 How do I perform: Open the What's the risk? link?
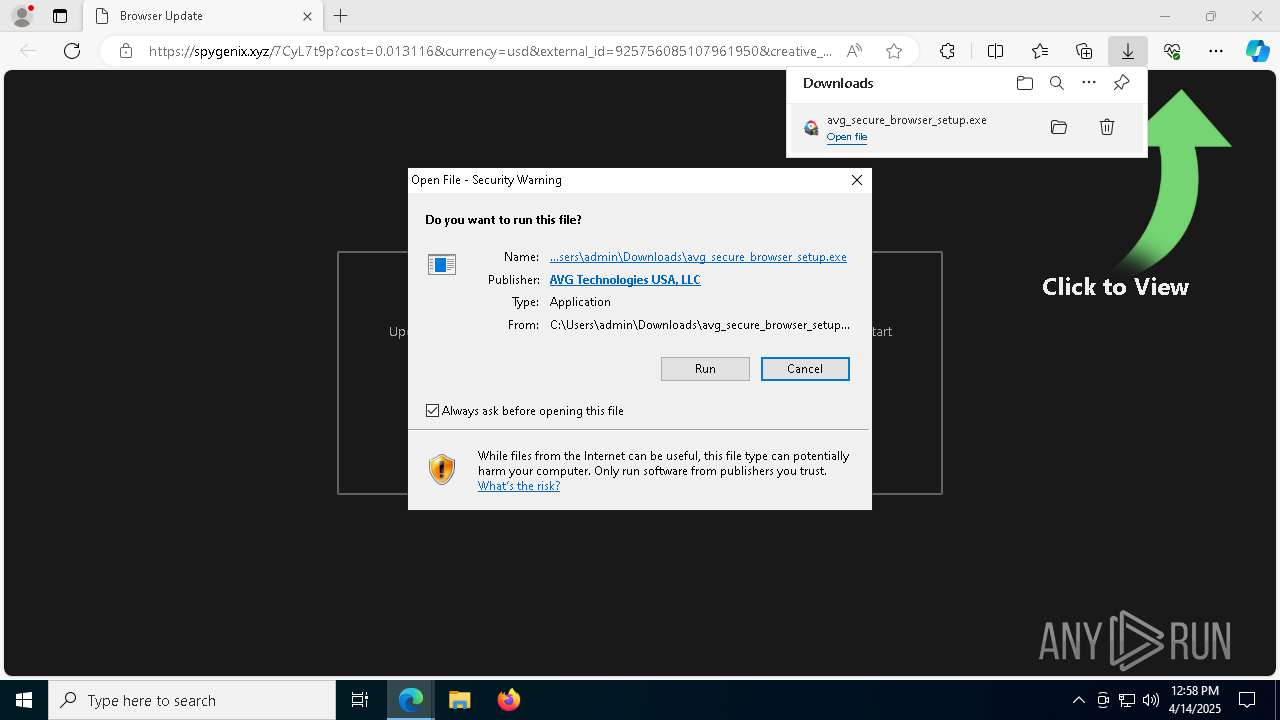pyautogui.click(x=518, y=486)
